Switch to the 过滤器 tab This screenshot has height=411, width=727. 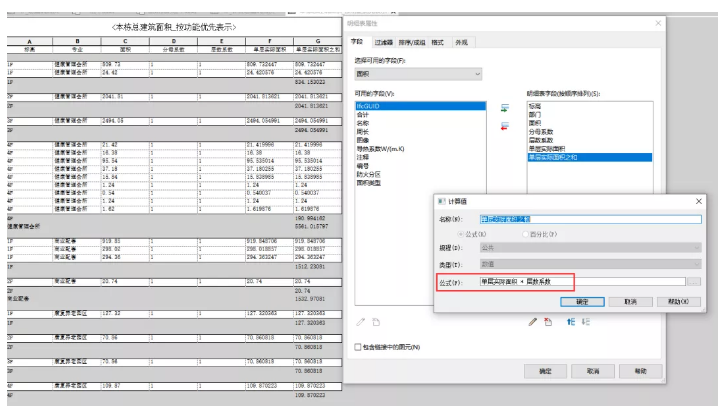point(383,42)
